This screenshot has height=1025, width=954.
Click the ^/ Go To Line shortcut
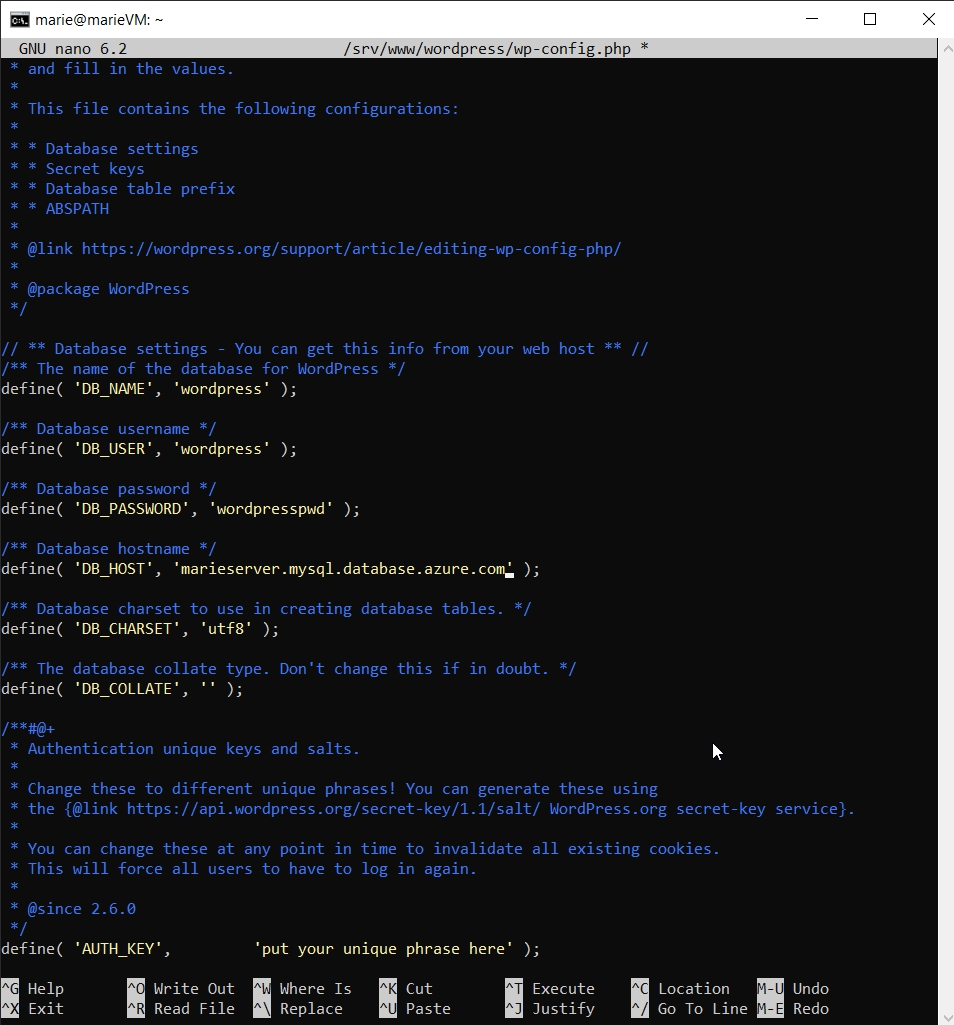pos(690,1009)
